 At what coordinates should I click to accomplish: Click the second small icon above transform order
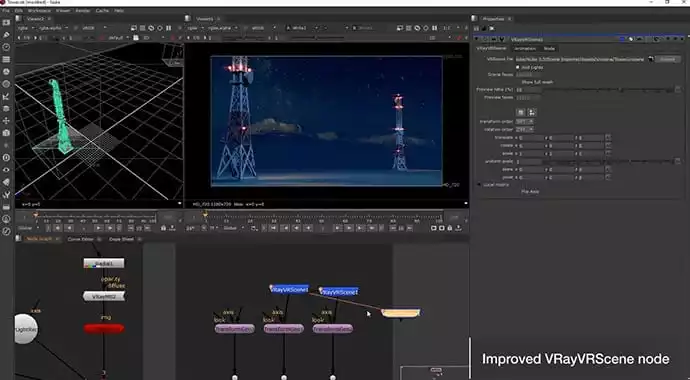coord(532,112)
